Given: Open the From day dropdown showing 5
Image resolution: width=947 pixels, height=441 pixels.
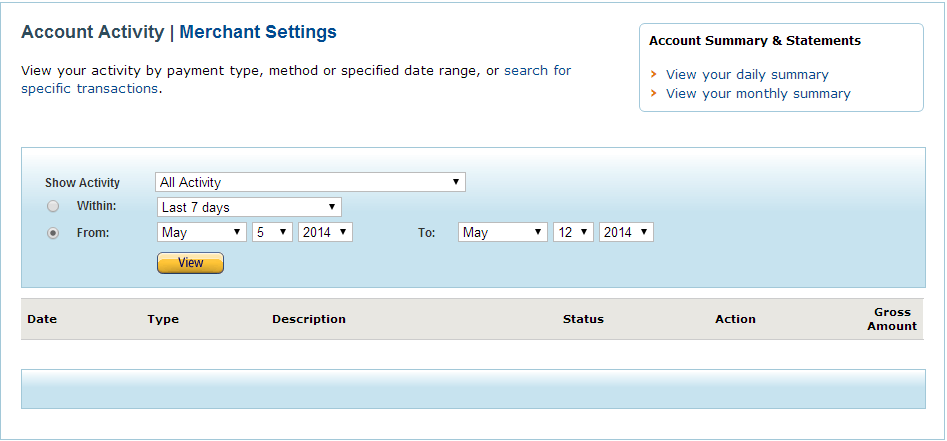Looking at the screenshot, I should pos(272,232).
